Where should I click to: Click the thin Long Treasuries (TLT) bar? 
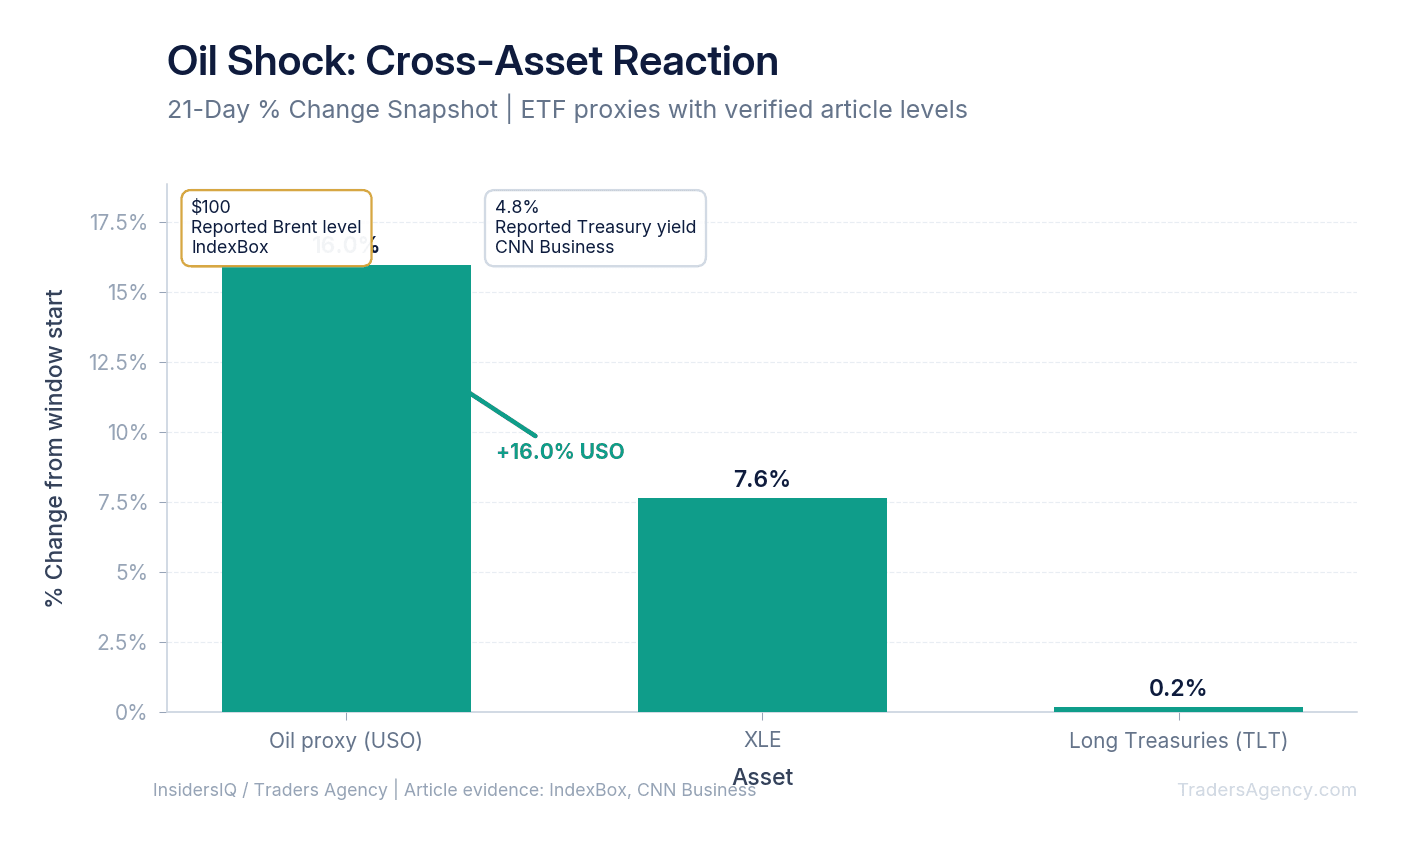[1178, 709]
